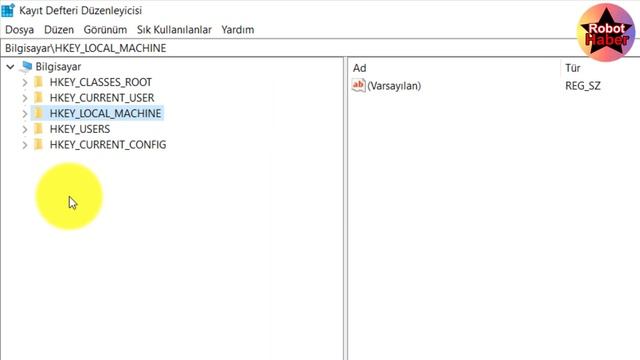Click the Bilgisayar computer icon
Screen dimensions: 640x360
coord(26,66)
